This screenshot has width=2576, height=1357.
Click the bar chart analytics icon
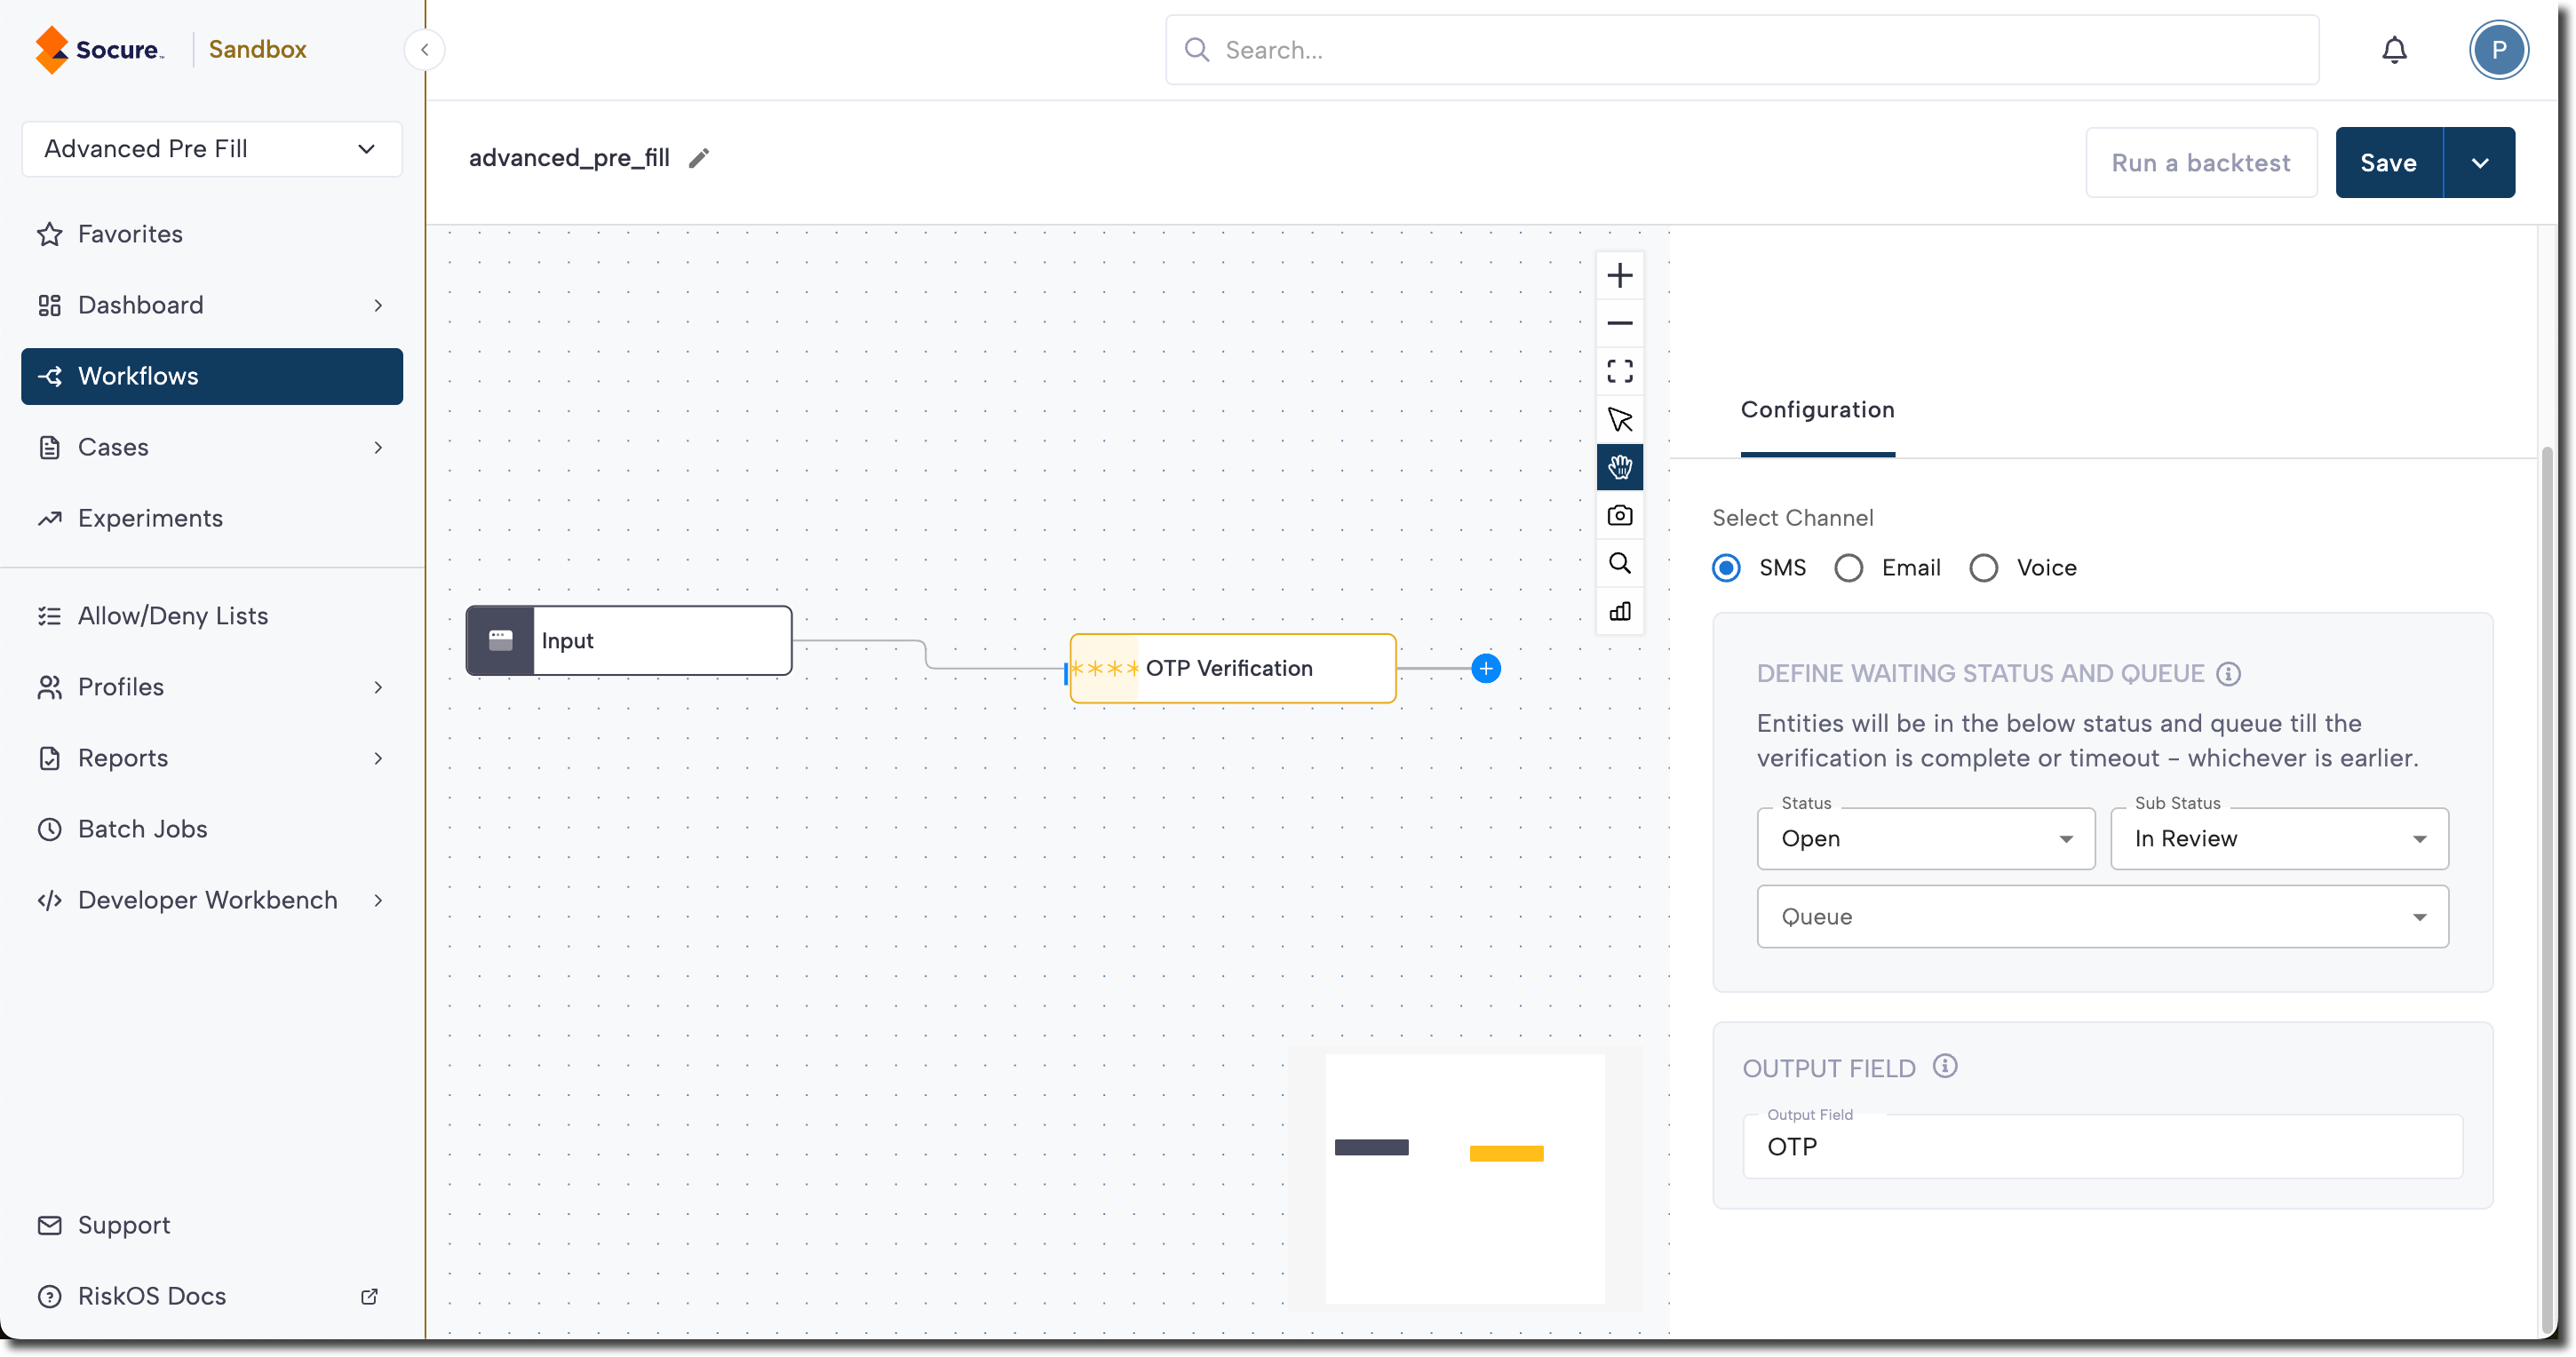pyautogui.click(x=1619, y=611)
